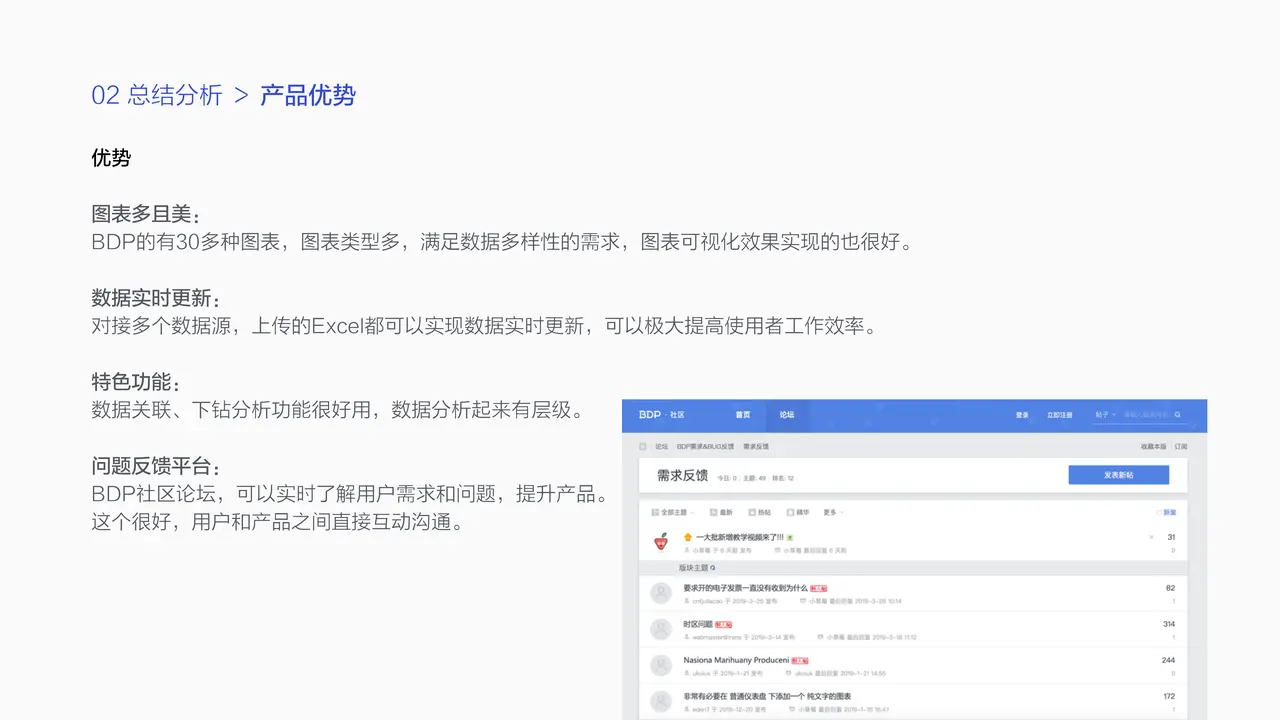Select the 精华 filter
Image resolution: width=1280 pixels, height=720 pixels.
coord(797,512)
